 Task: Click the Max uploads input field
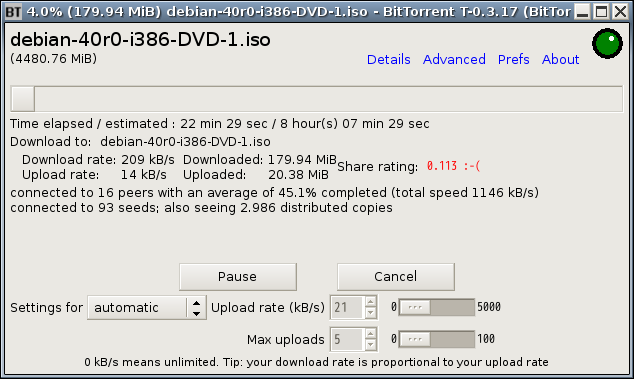[x=348, y=339]
